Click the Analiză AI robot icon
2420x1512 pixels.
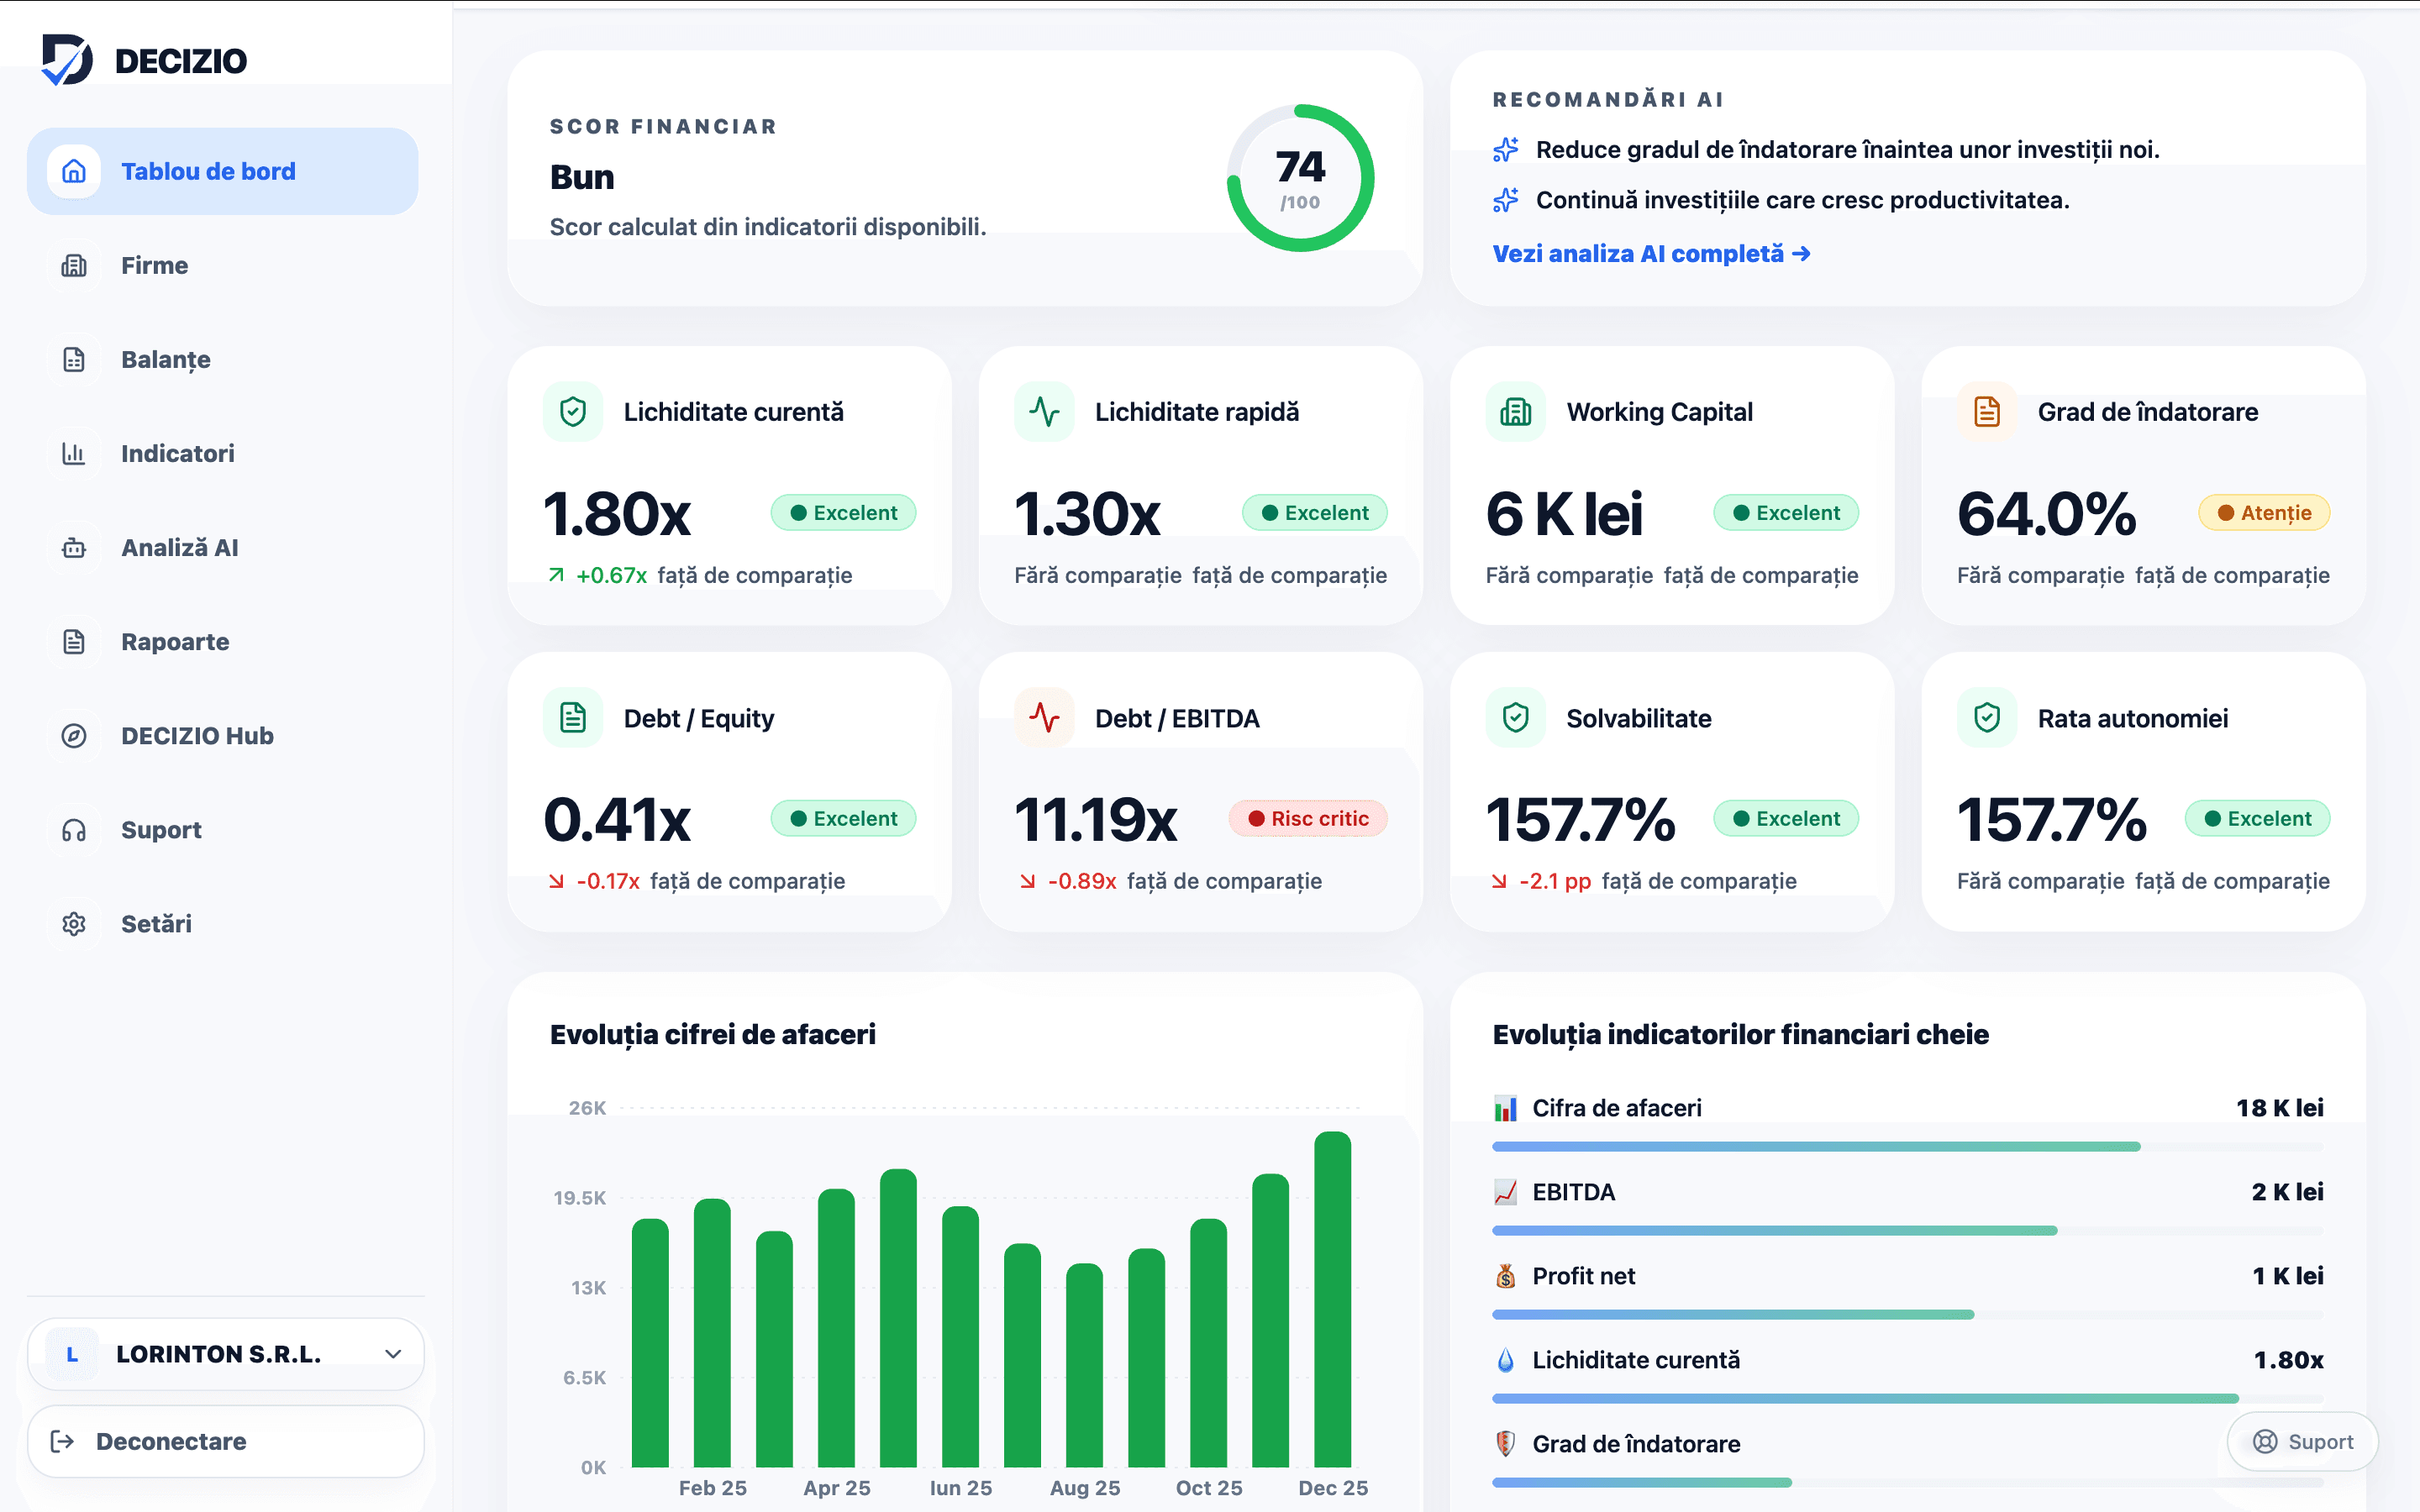(74, 547)
